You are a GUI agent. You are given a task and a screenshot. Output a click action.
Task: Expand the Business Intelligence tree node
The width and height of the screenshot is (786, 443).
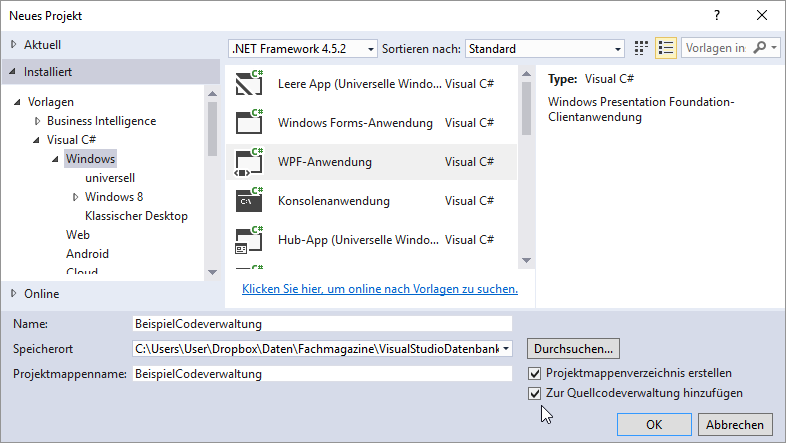(x=38, y=121)
